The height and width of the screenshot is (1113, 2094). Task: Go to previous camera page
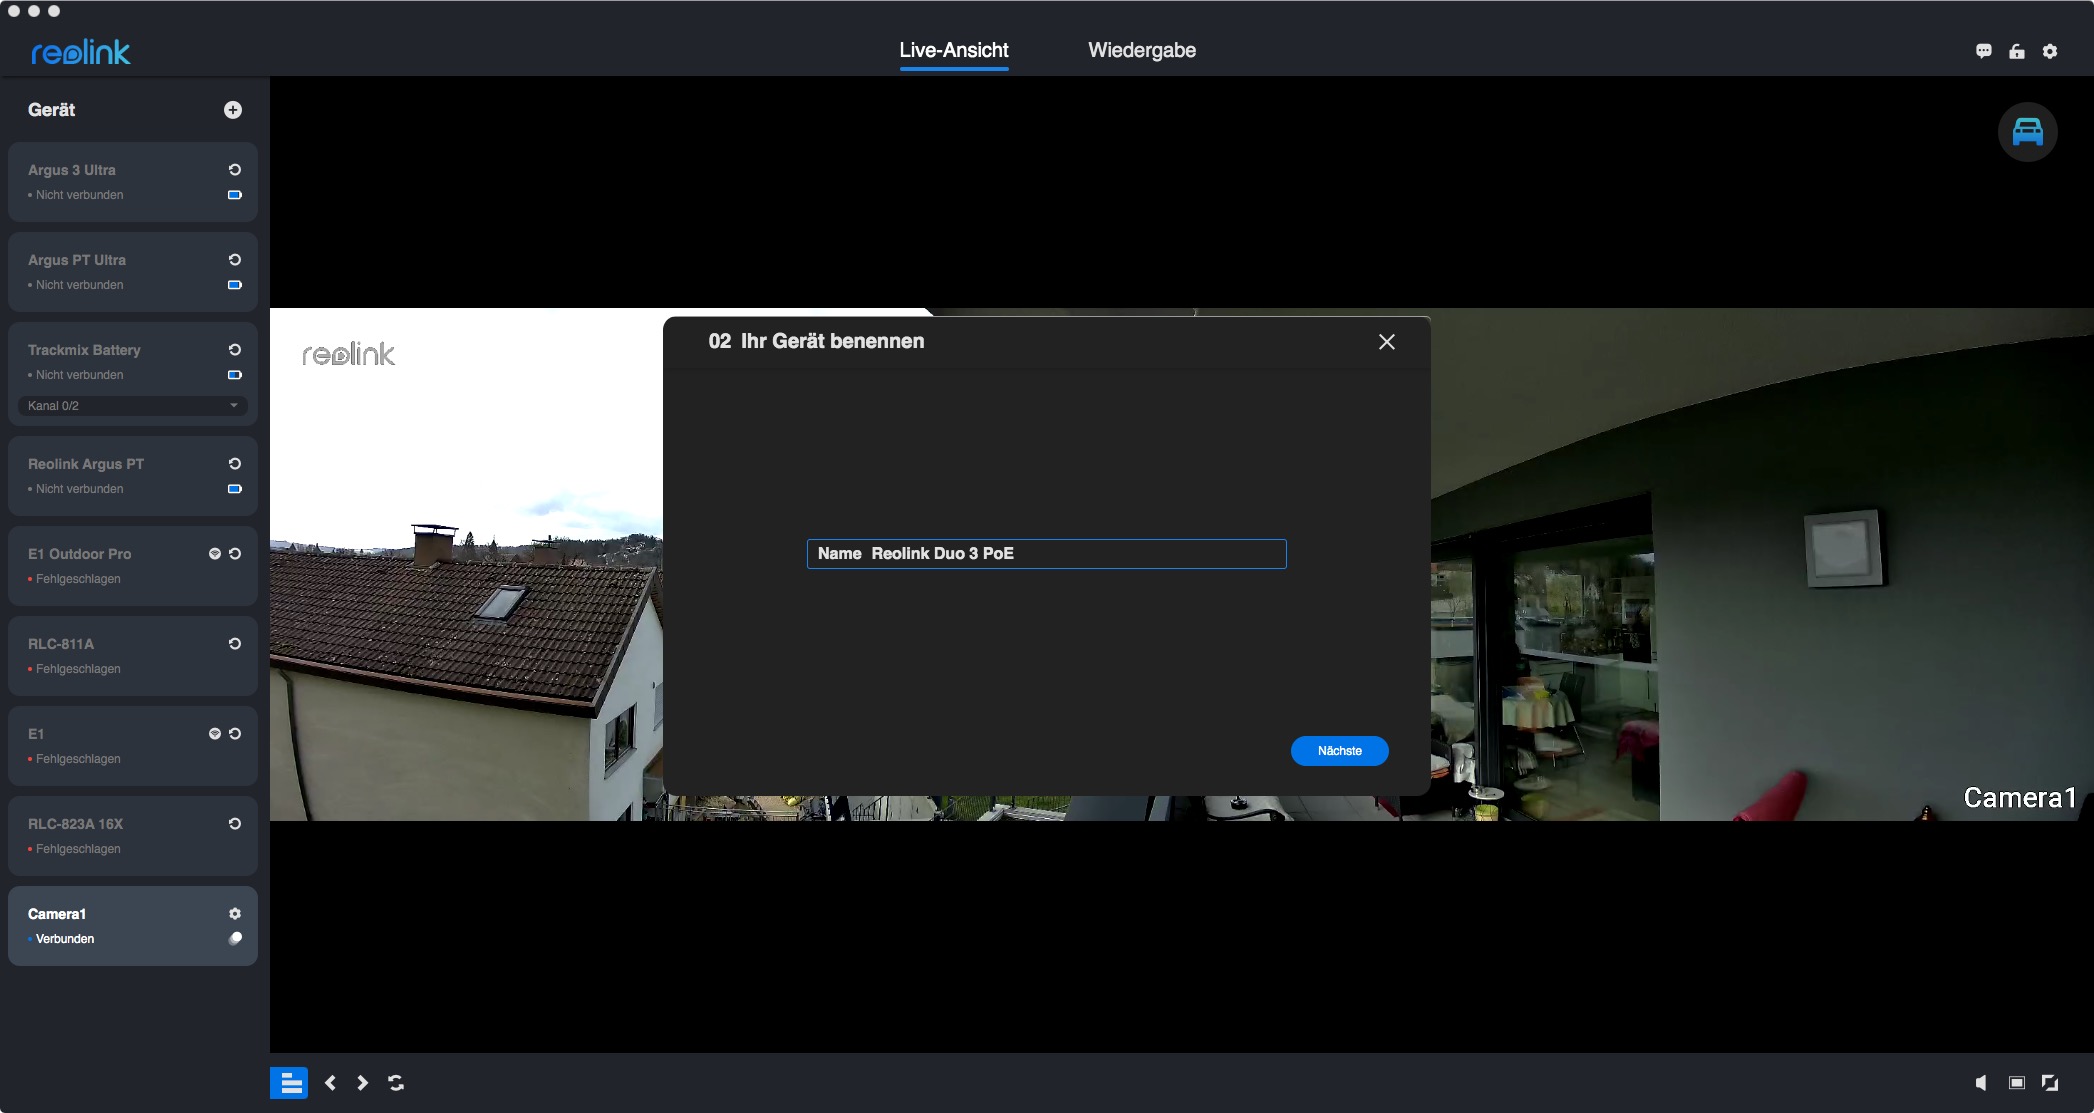pyautogui.click(x=330, y=1083)
